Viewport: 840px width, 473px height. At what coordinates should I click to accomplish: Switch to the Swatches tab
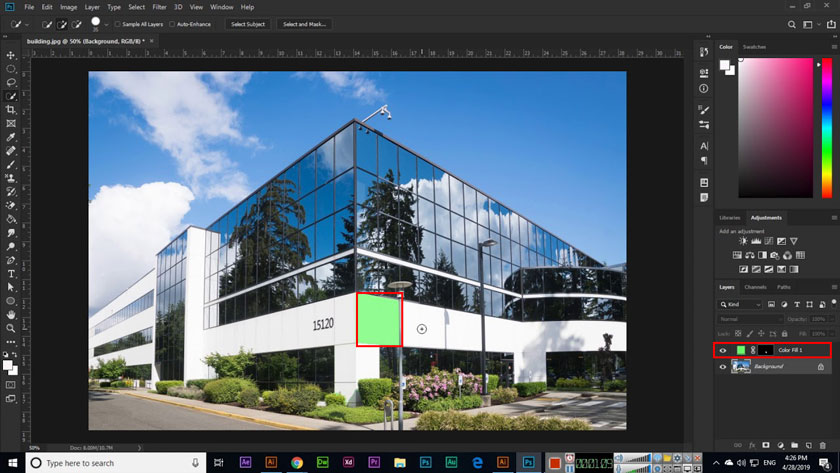click(754, 47)
